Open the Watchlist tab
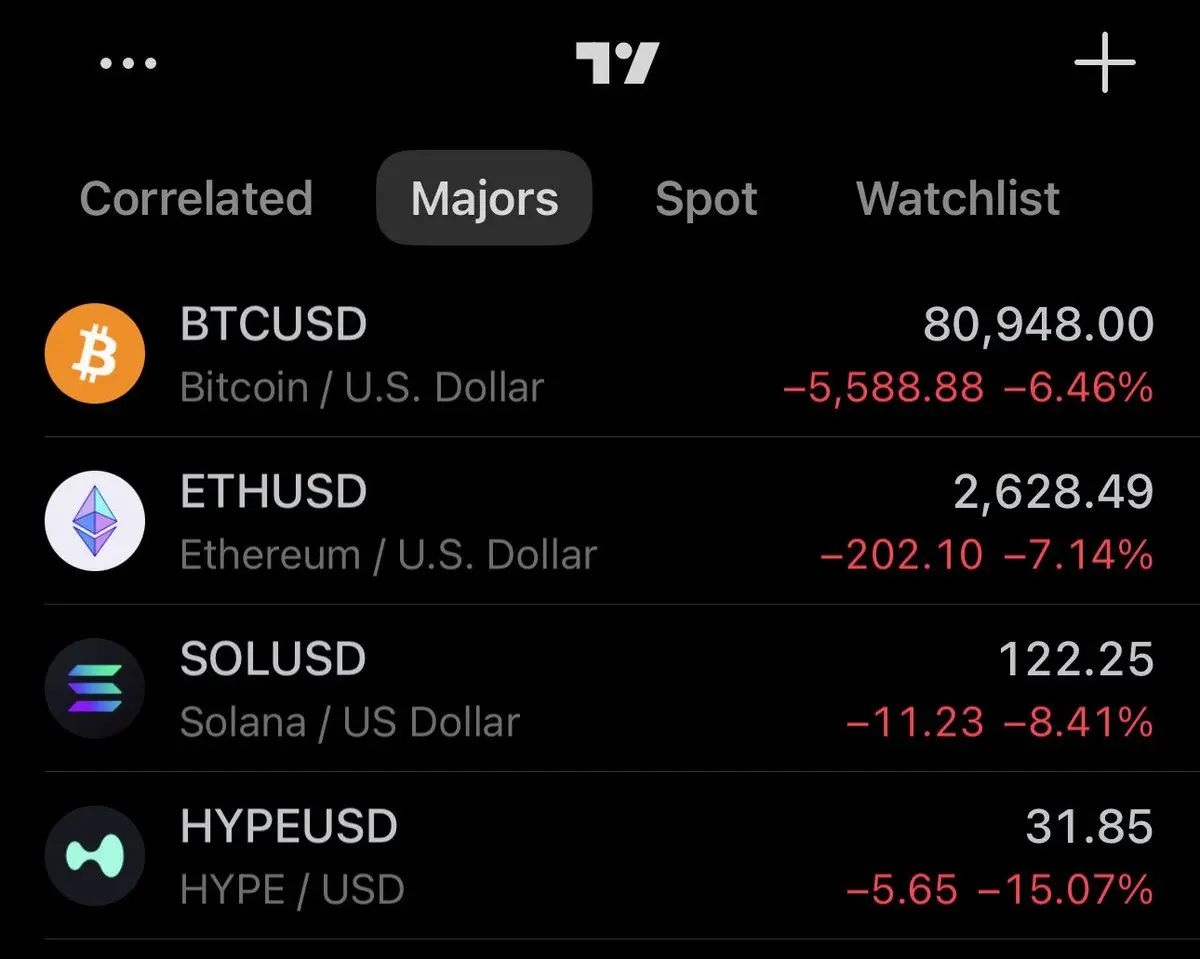 [958, 198]
